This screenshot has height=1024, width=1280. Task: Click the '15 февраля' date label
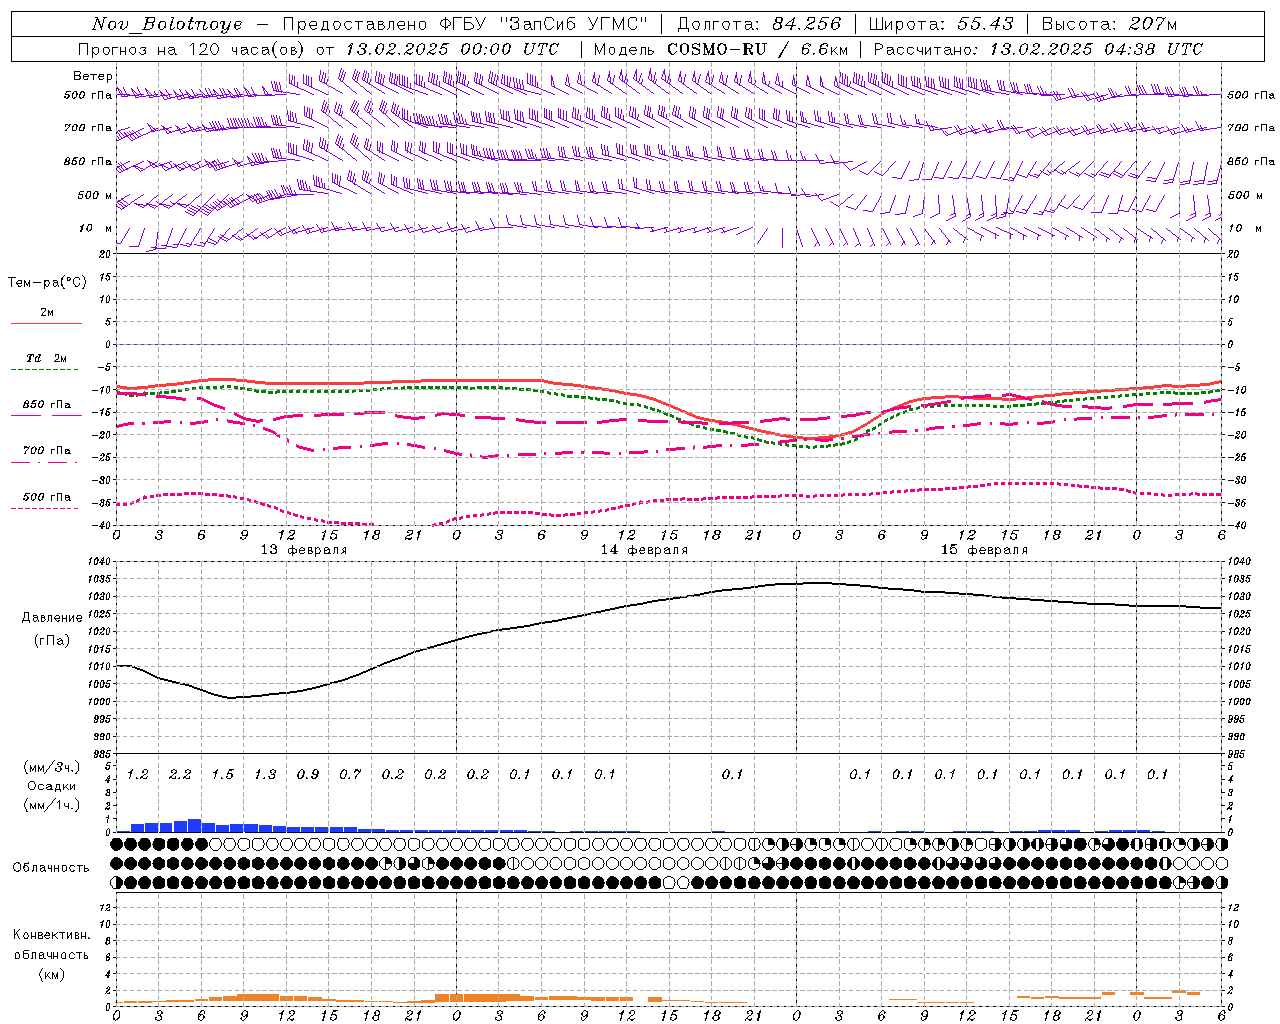984,550
